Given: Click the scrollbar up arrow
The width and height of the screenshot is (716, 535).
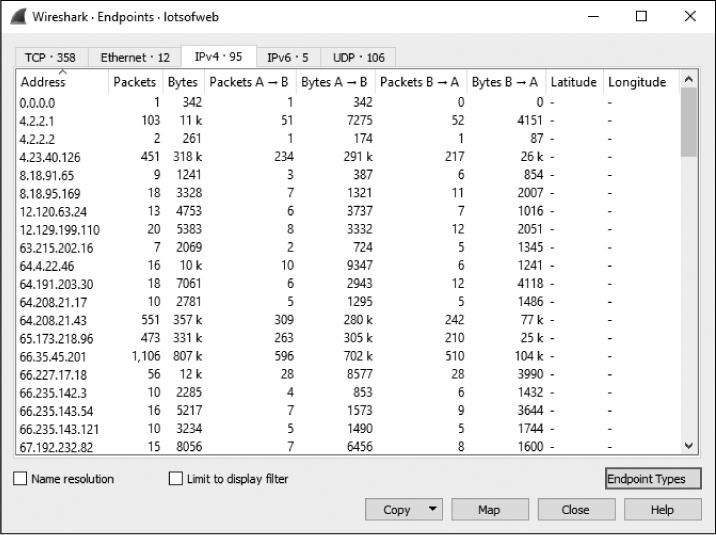Looking at the screenshot, I should point(689,79).
